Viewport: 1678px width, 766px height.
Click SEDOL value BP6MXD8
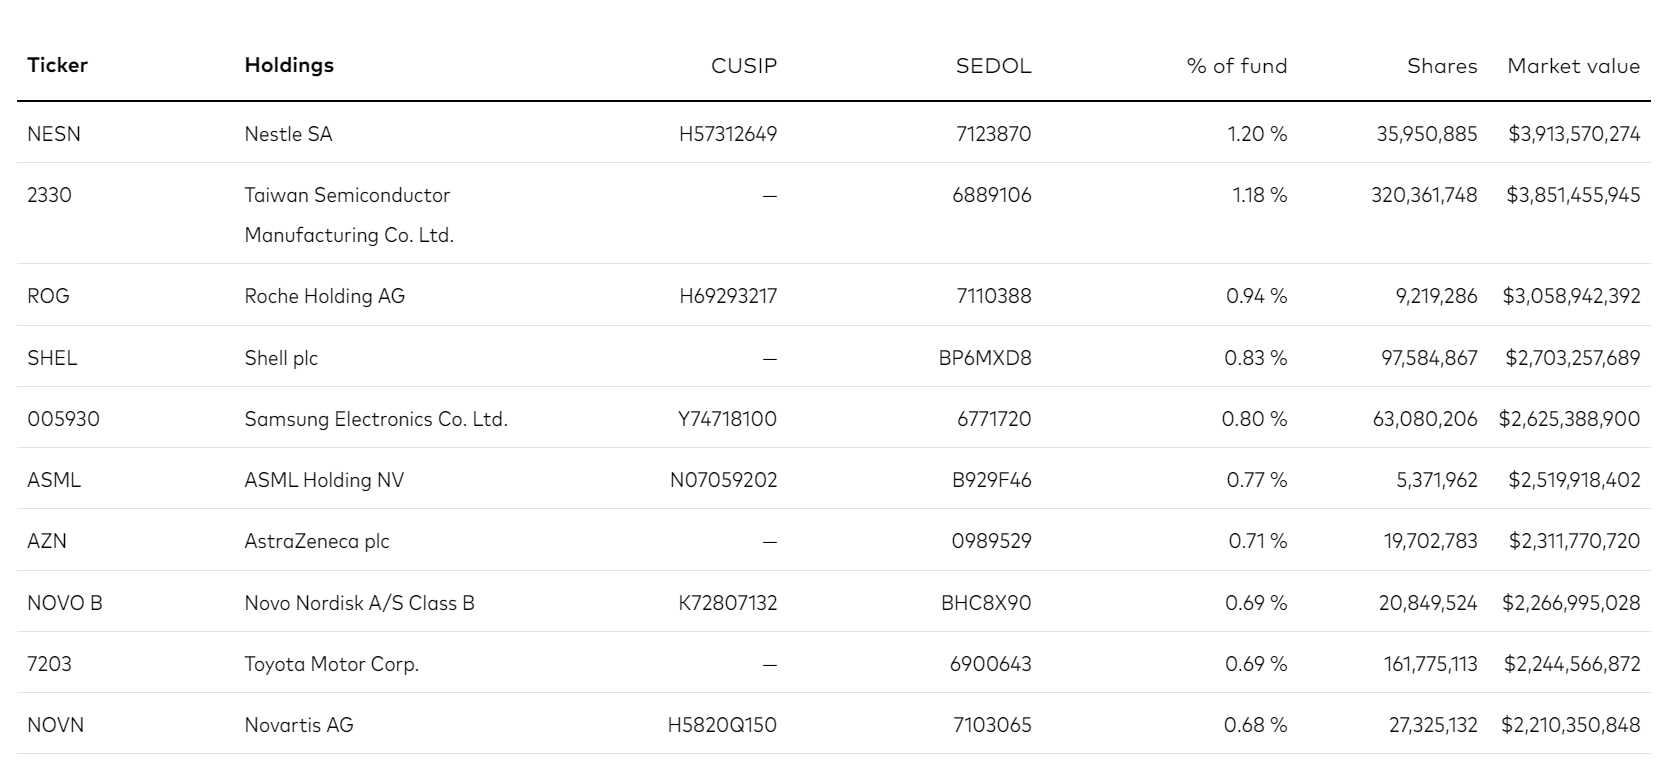click(x=985, y=358)
